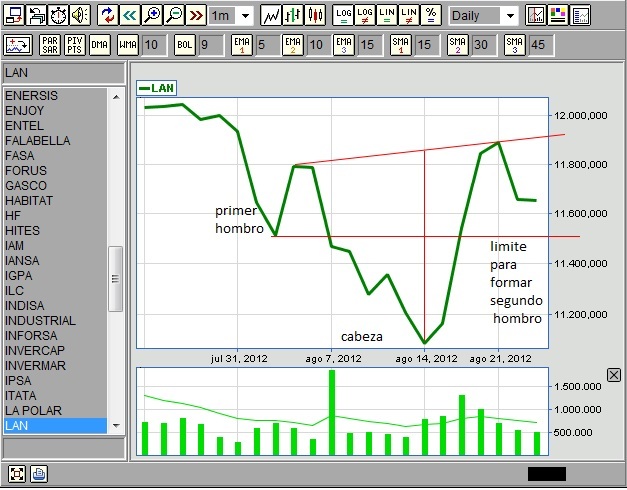Viewport: 627px width, 490px height.
Task: Open the stopwatch timer icon
Action: point(58,16)
